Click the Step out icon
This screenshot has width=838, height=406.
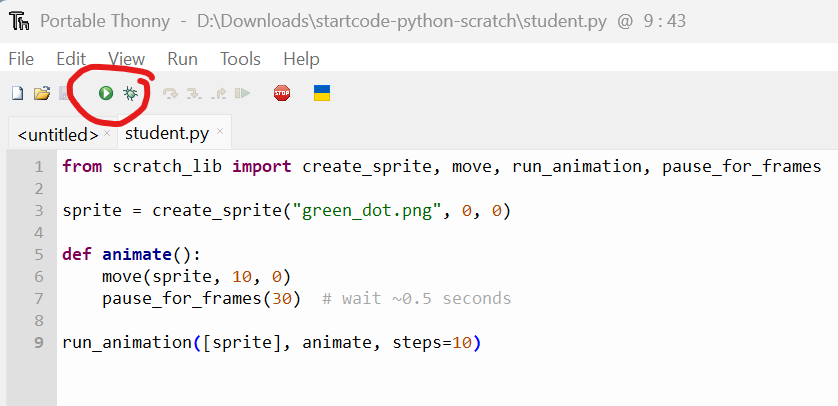point(218,94)
